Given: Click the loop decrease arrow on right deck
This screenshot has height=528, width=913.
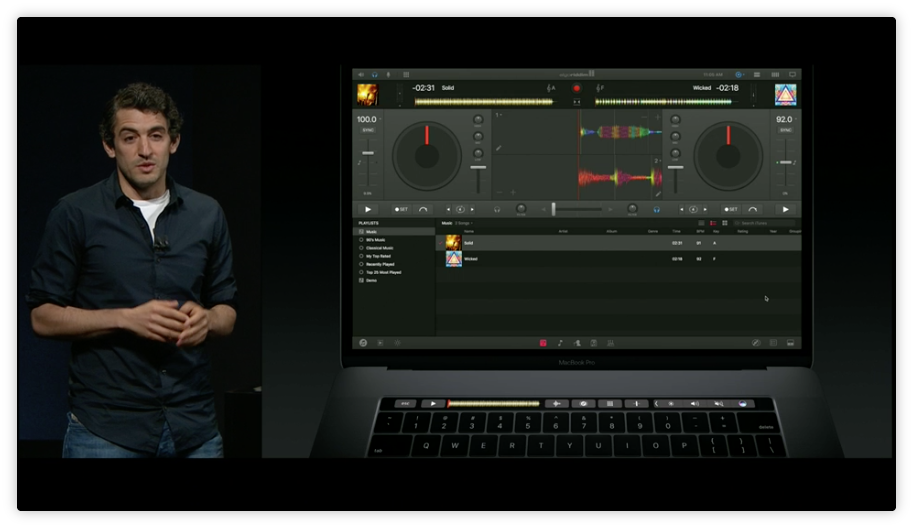Looking at the screenshot, I should tap(681, 210).
